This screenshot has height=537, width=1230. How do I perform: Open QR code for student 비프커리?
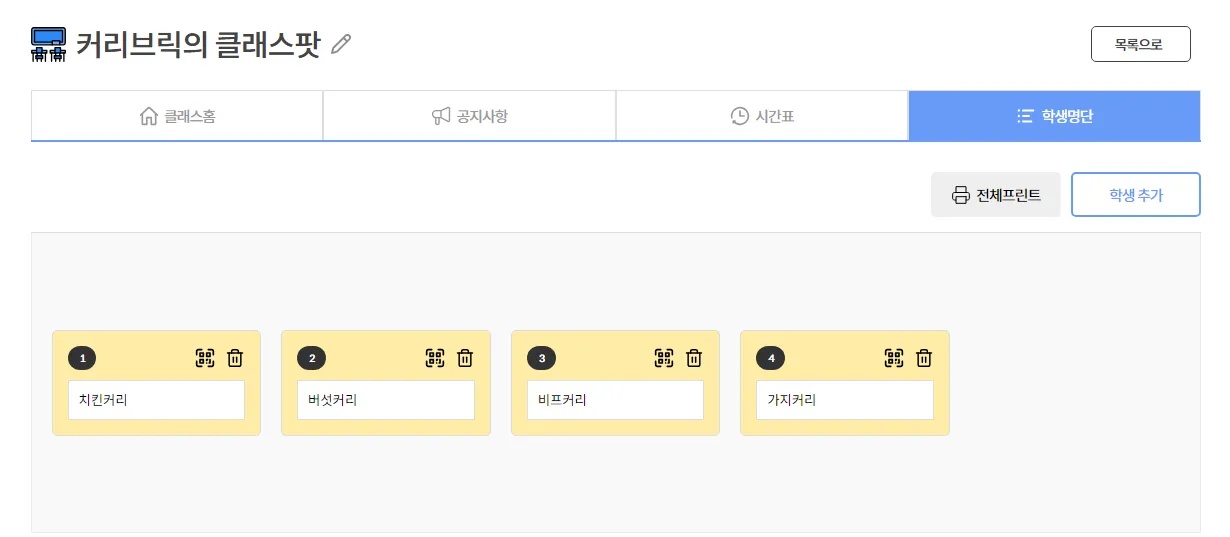tap(664, 358)
